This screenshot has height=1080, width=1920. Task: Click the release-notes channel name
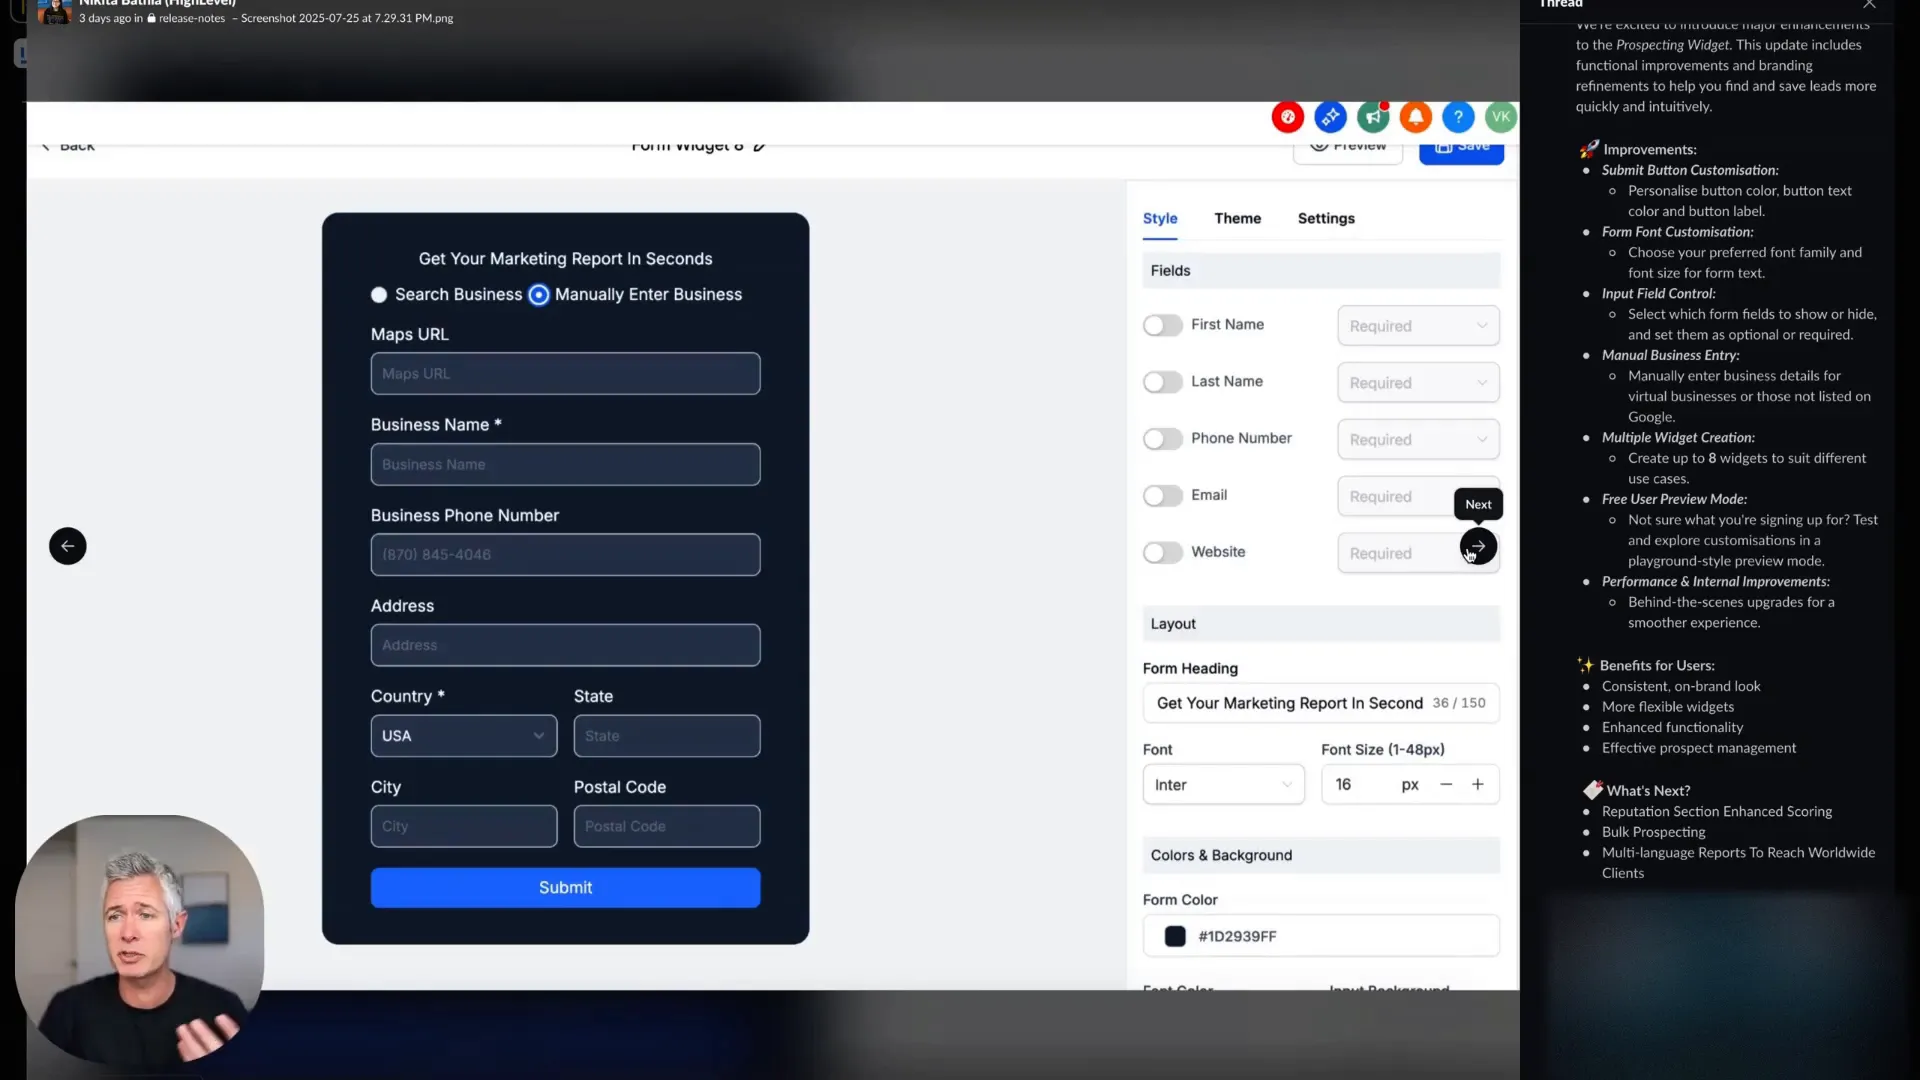(x=192, y=18)
